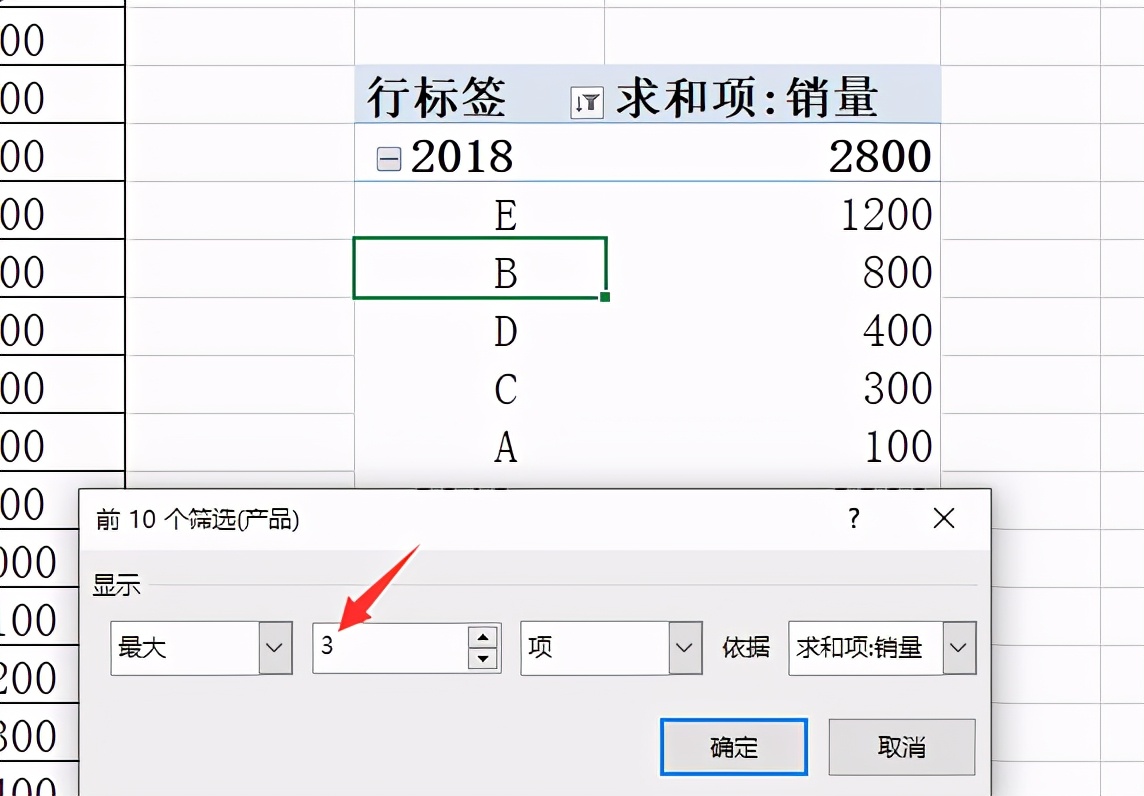This screenshot has width=1144, height=796.
Task: Select the 求和项:销量 header cell
Action: tap(773, 96)
